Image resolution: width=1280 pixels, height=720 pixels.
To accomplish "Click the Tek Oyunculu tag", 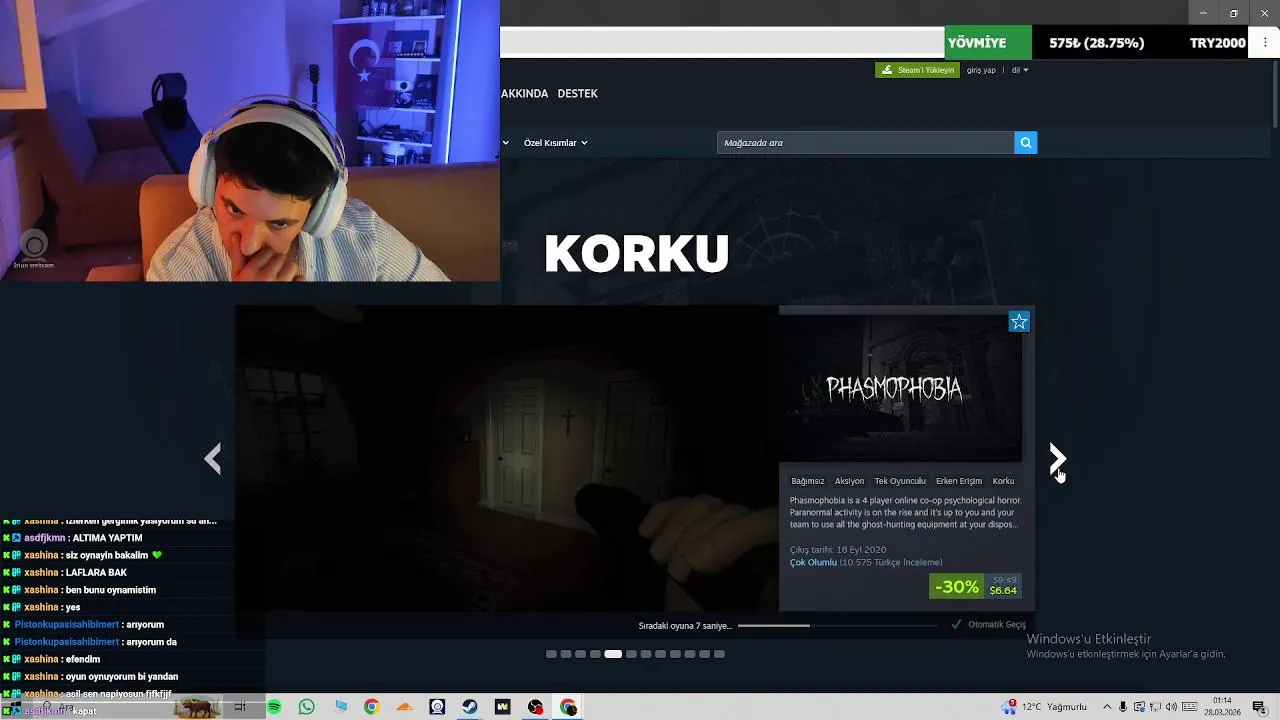I will tap(900, 481).
